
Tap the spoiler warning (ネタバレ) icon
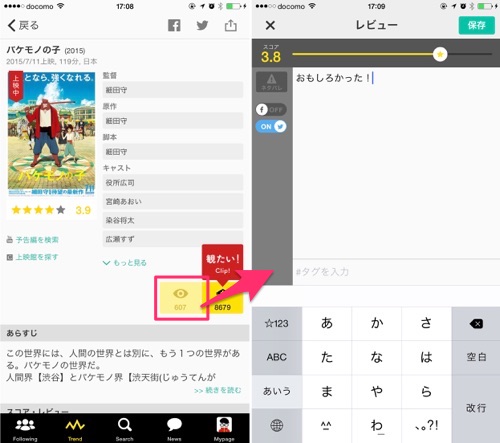click(271, 82)
